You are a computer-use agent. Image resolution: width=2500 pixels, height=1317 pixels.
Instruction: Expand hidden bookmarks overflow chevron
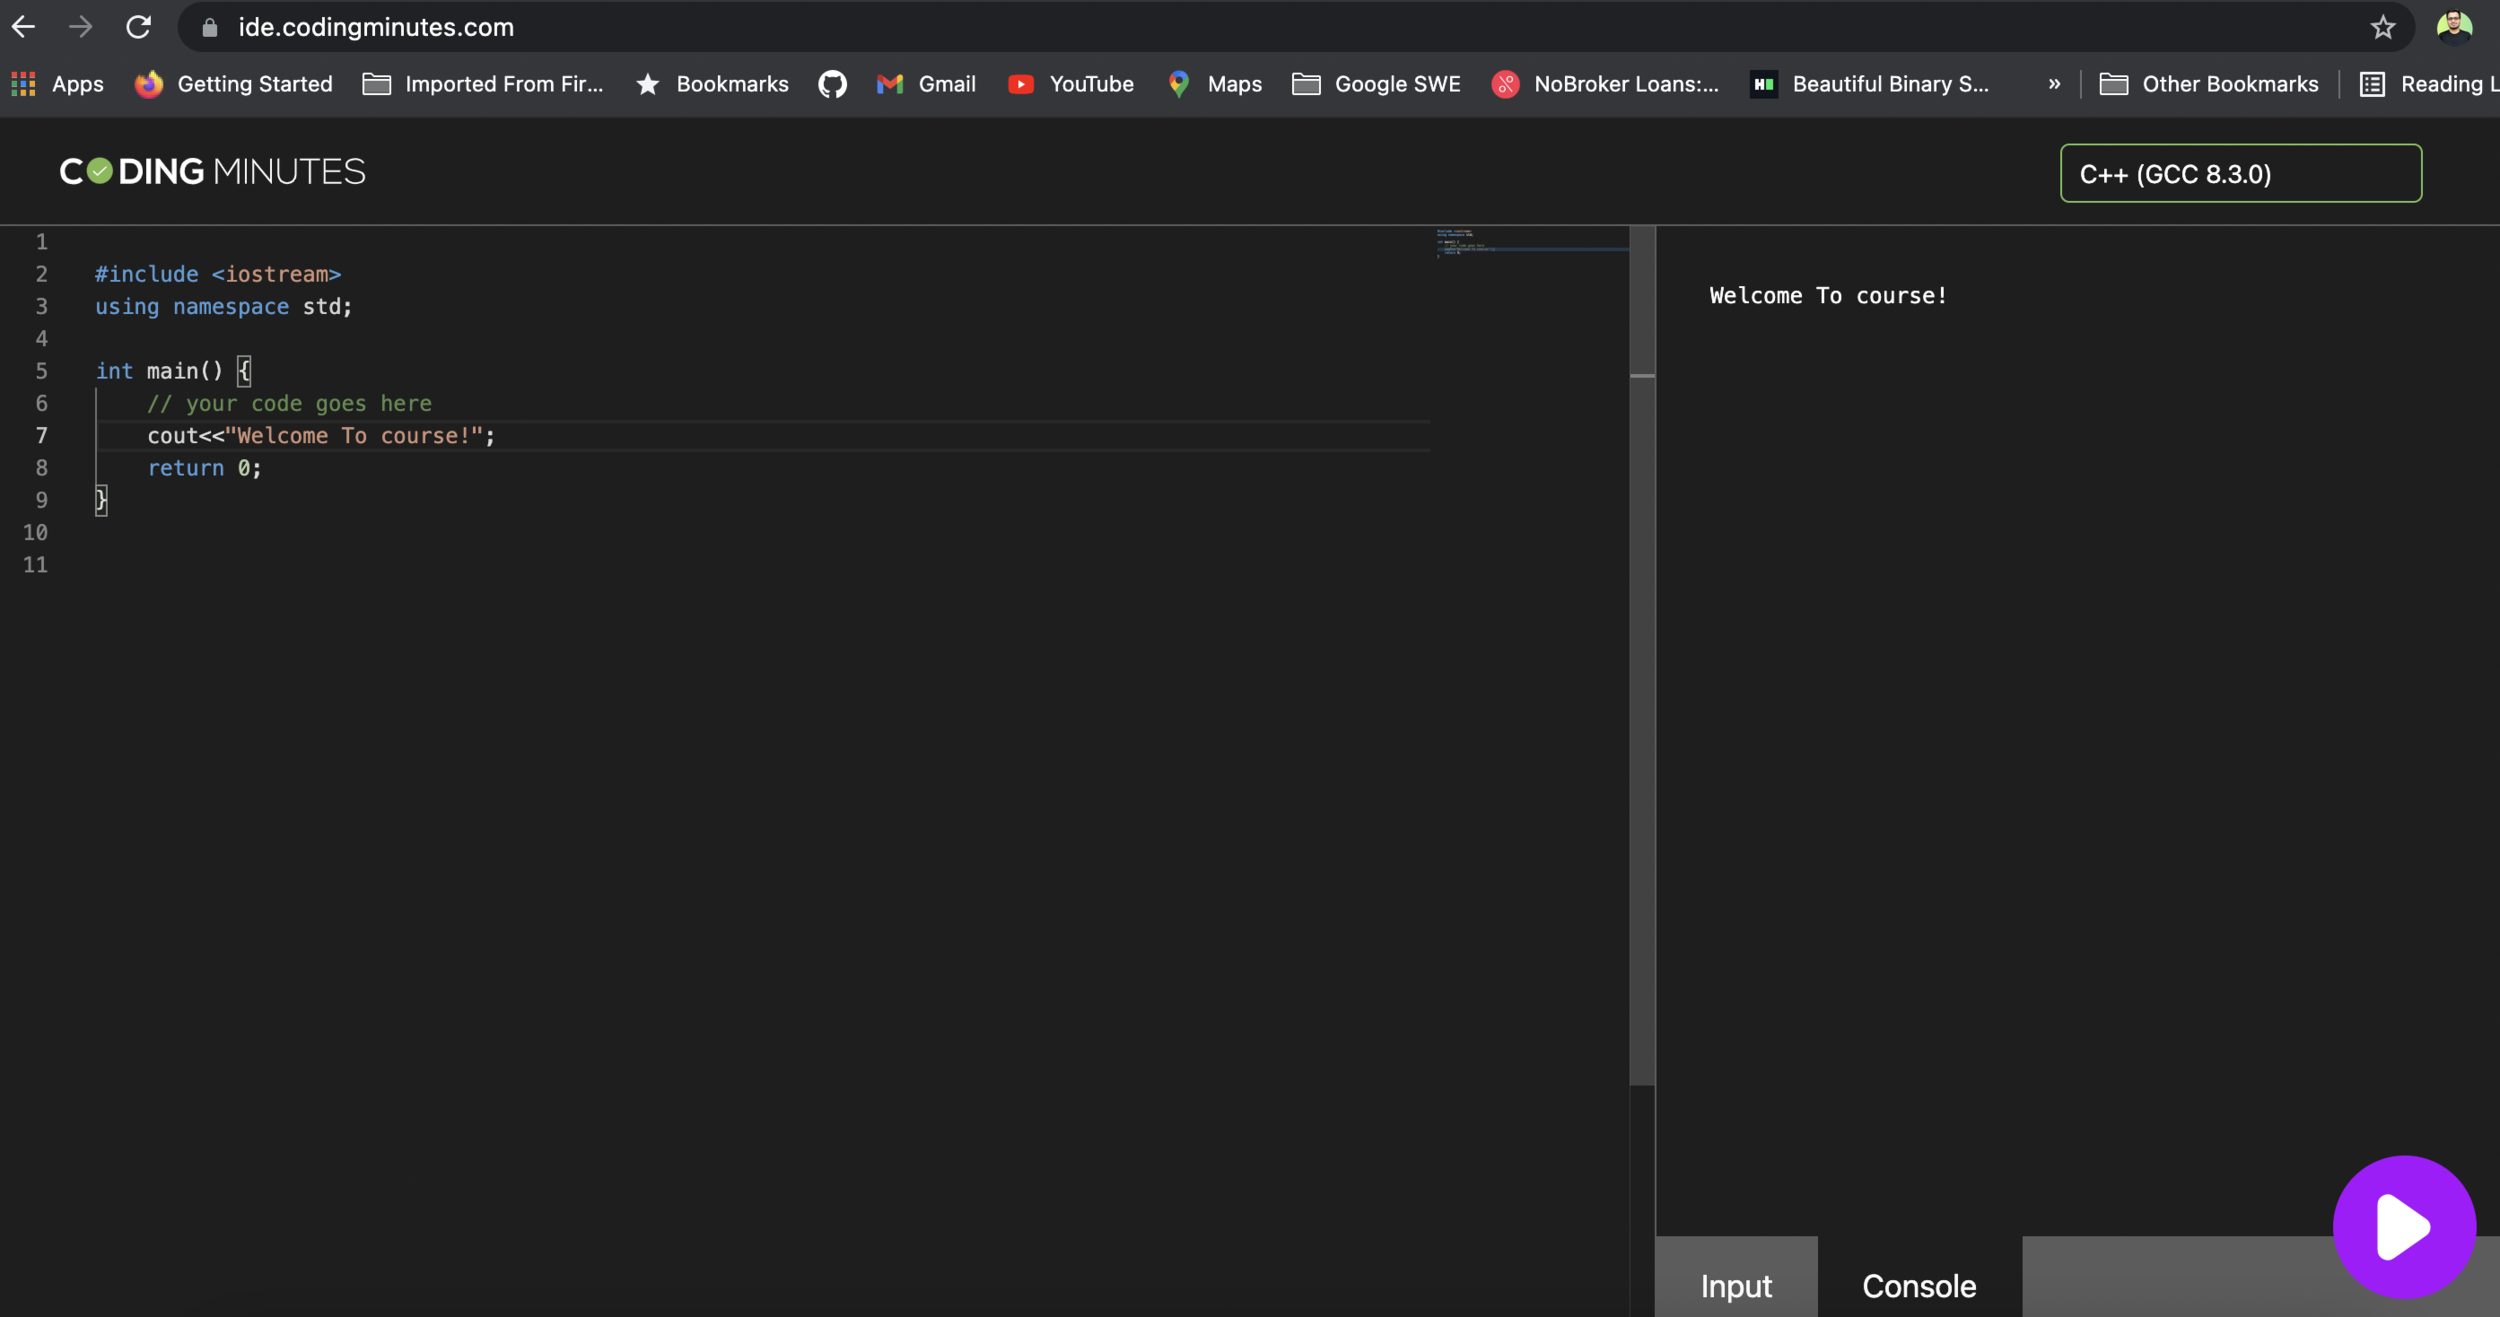coord(2053,84)
